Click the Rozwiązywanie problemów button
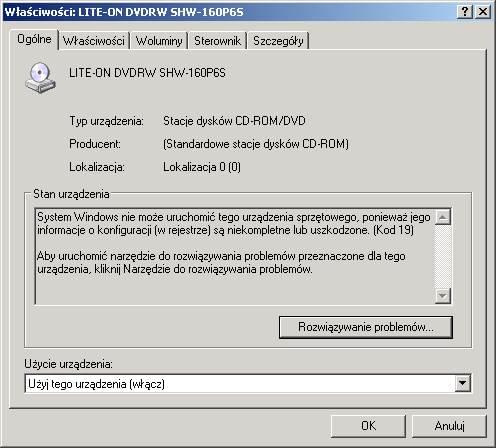The width and height of the screenshot is (496, 448). point(366,327)
